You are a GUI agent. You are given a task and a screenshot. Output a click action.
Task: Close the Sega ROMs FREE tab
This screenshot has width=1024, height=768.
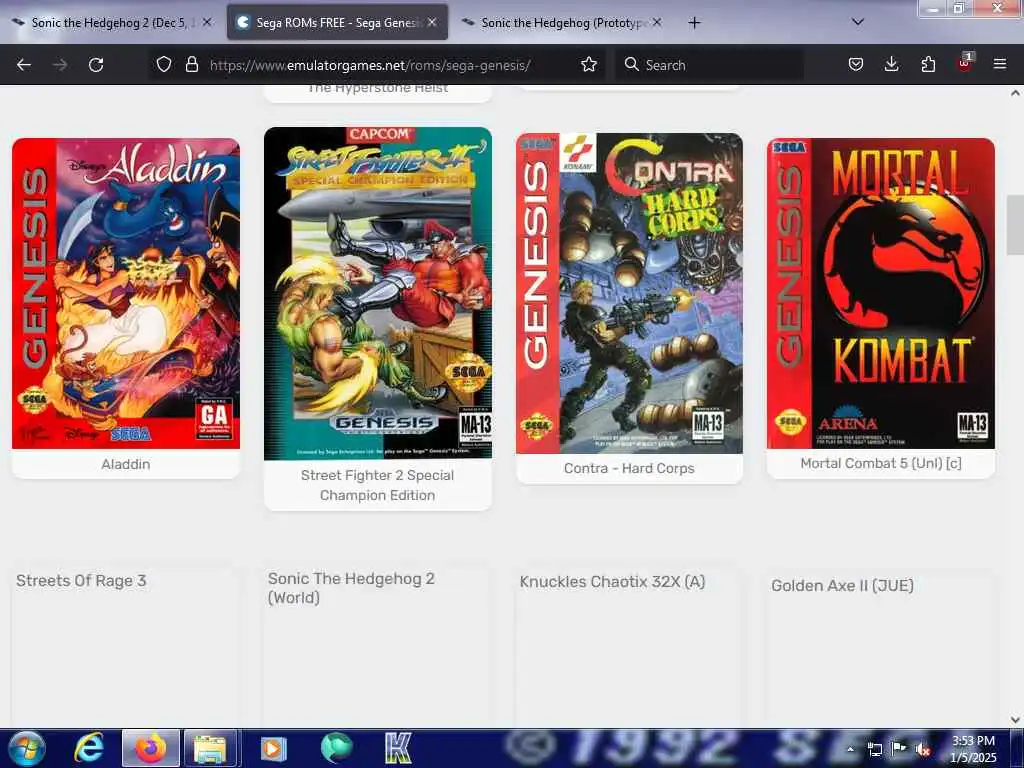(x=432, y=23)
